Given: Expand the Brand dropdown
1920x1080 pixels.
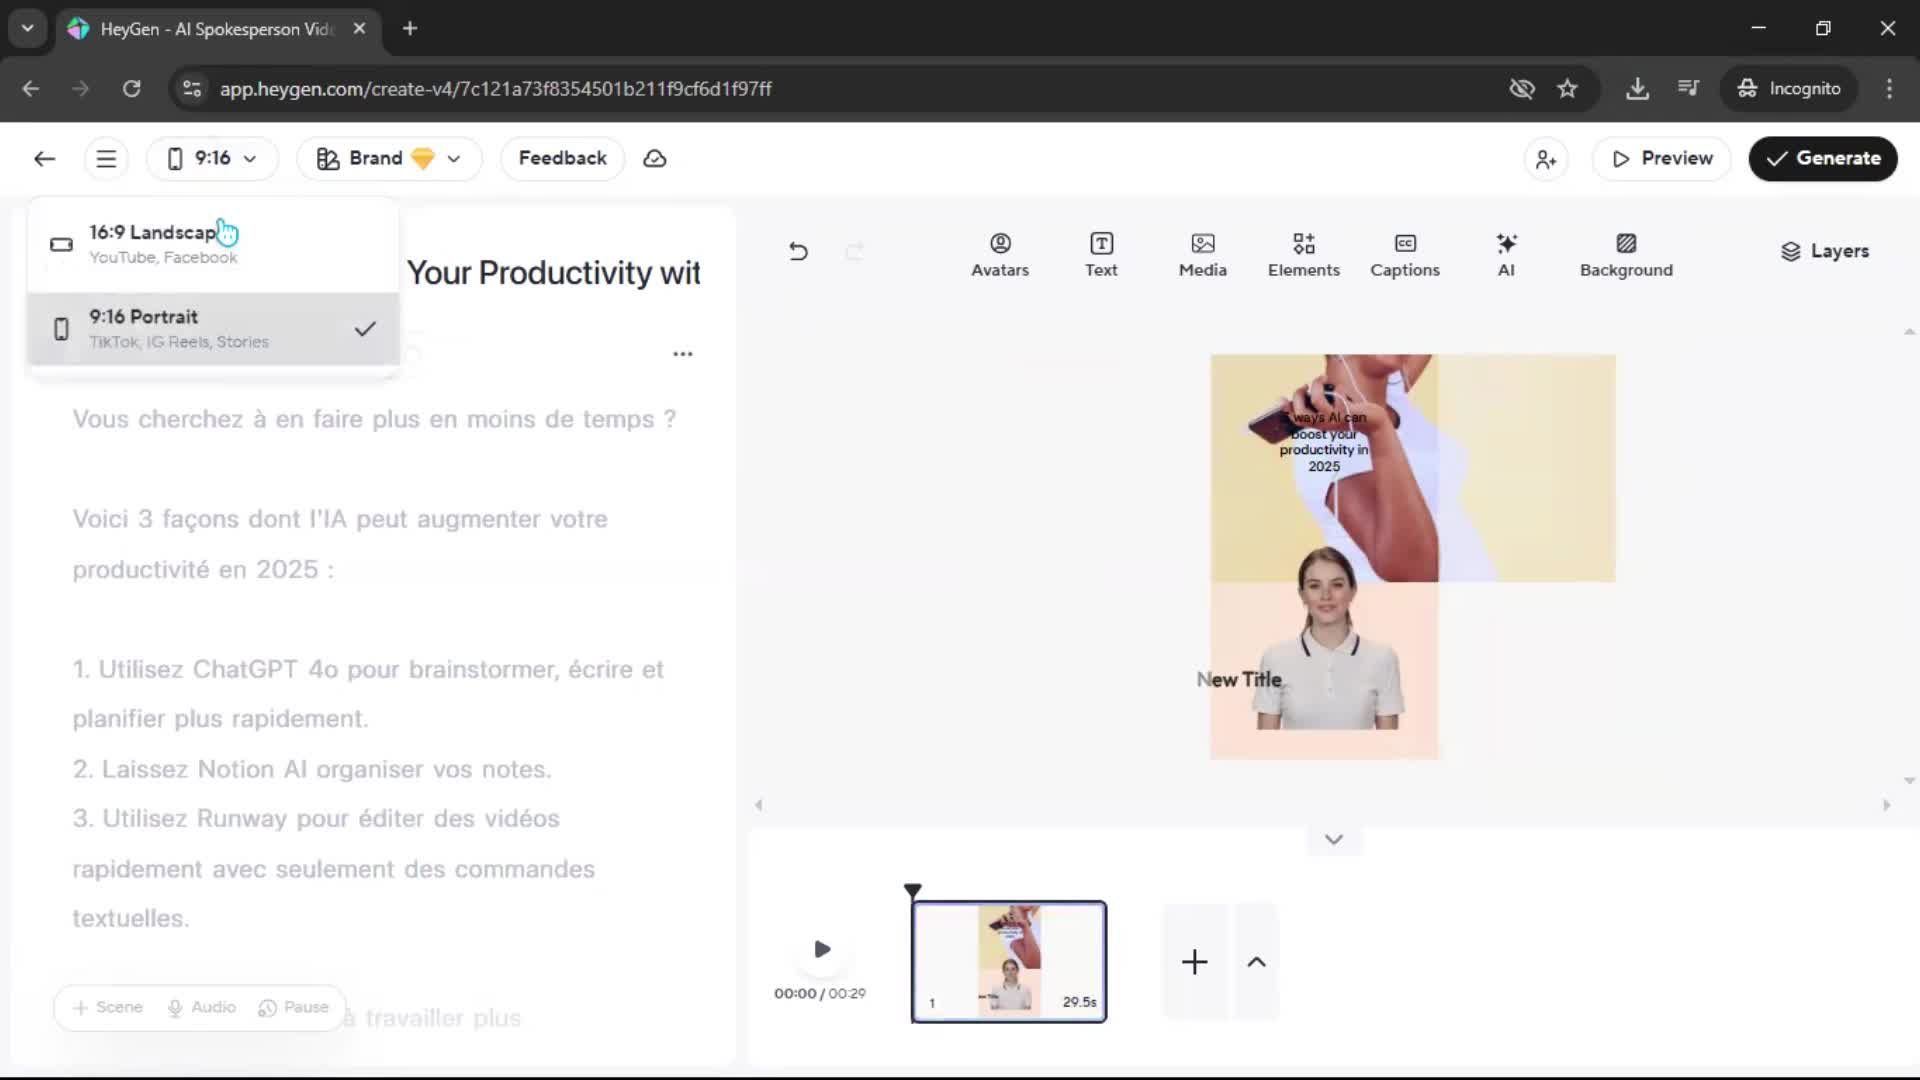Looking at the screenshot, I should [x=389, y=158].
